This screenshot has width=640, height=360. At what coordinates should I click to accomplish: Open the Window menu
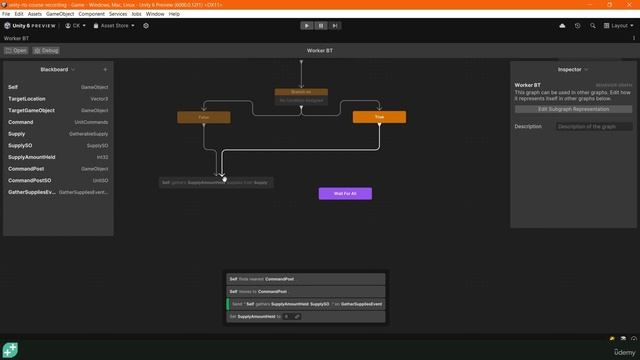pyautogui.click(x=155, y=14)
